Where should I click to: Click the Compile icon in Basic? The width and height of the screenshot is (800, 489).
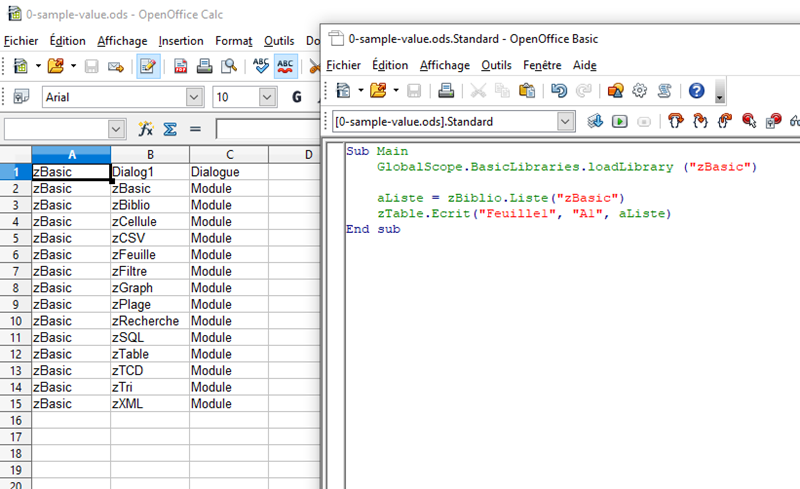pos(595,121)
